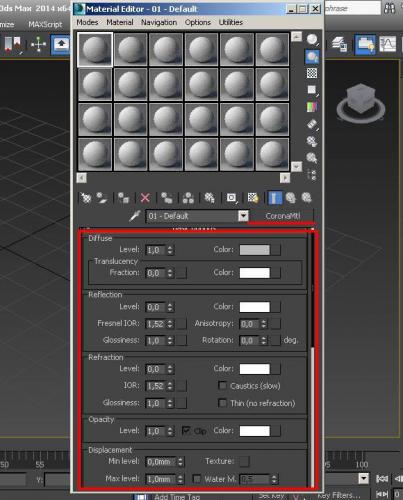Click Go to Parent icon
403x500 pixels.
(x=291, y=198)
